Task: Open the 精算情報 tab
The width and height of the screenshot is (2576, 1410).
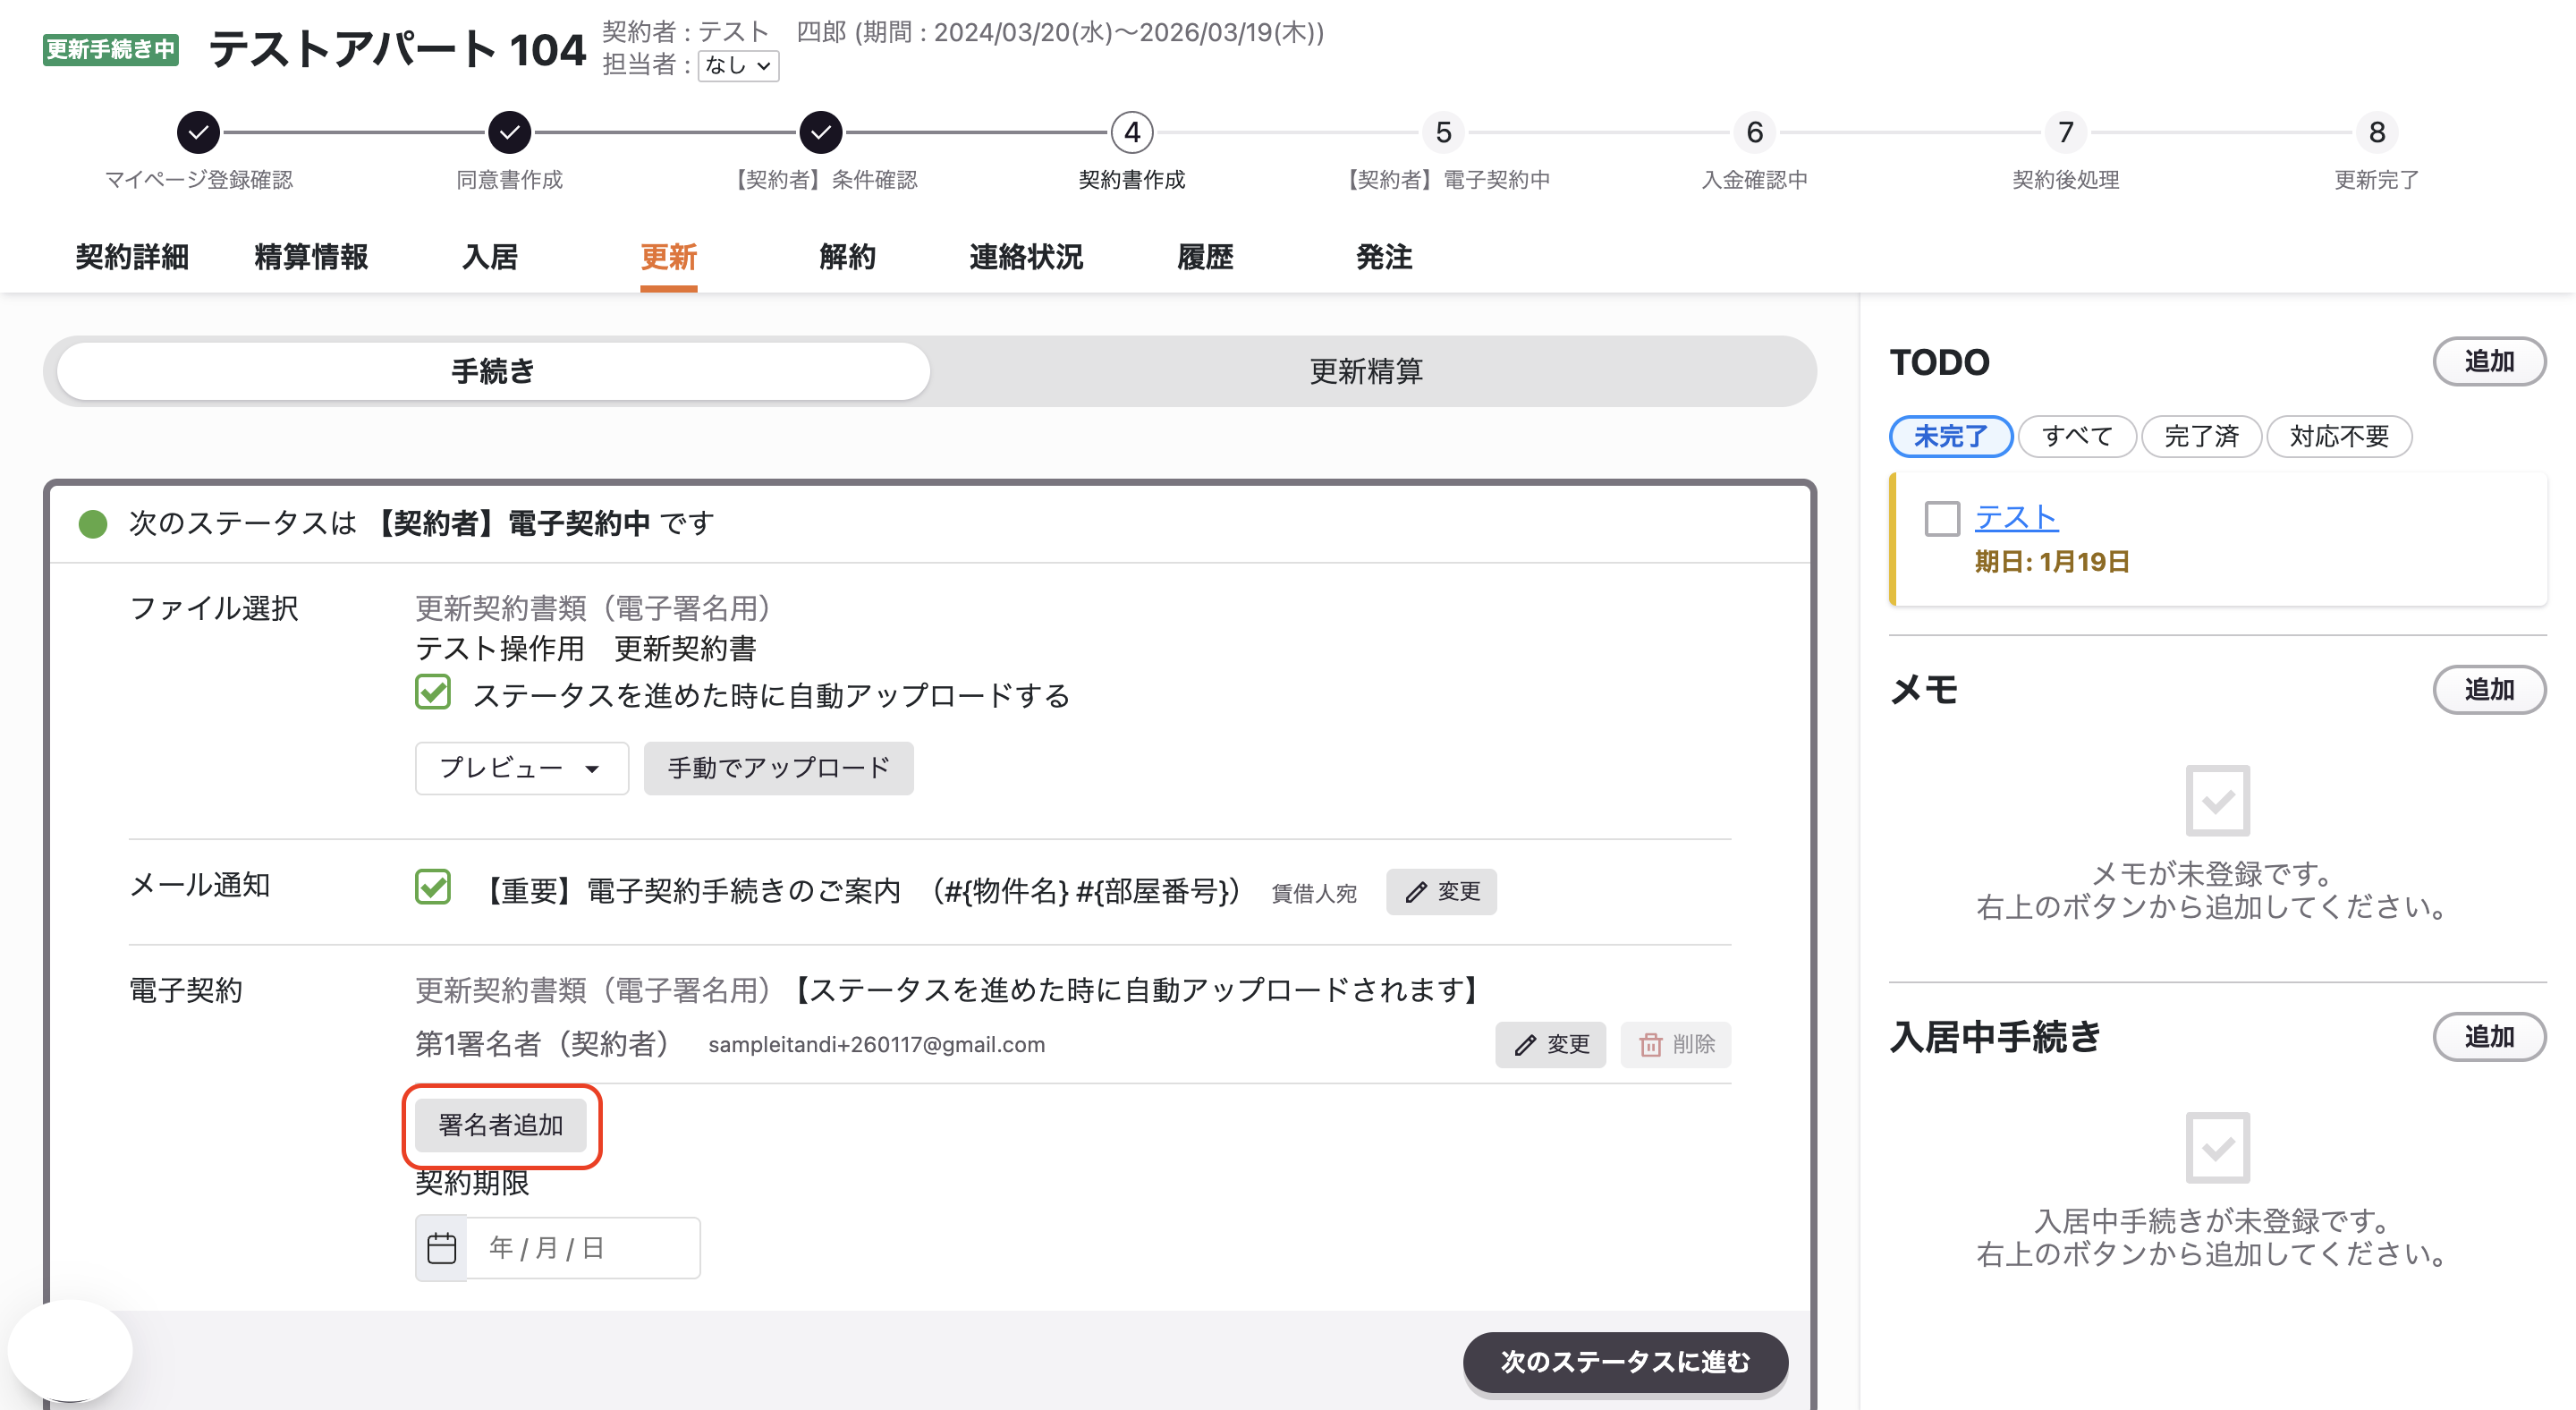Action: click(311, 257)
